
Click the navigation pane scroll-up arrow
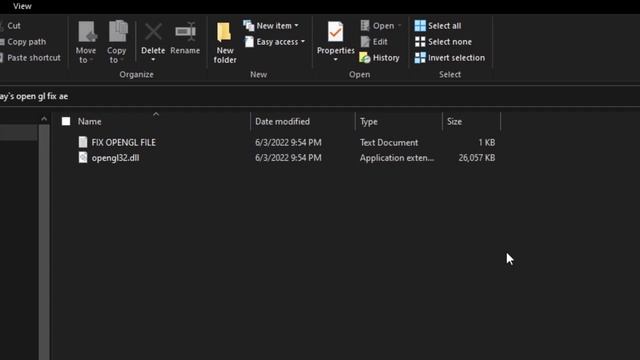point(44,119)
